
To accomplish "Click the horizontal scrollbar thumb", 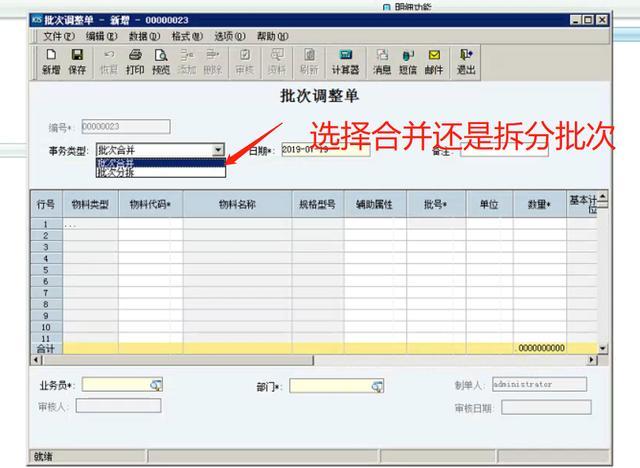I will pyautogui.click(x=178, y=360).
